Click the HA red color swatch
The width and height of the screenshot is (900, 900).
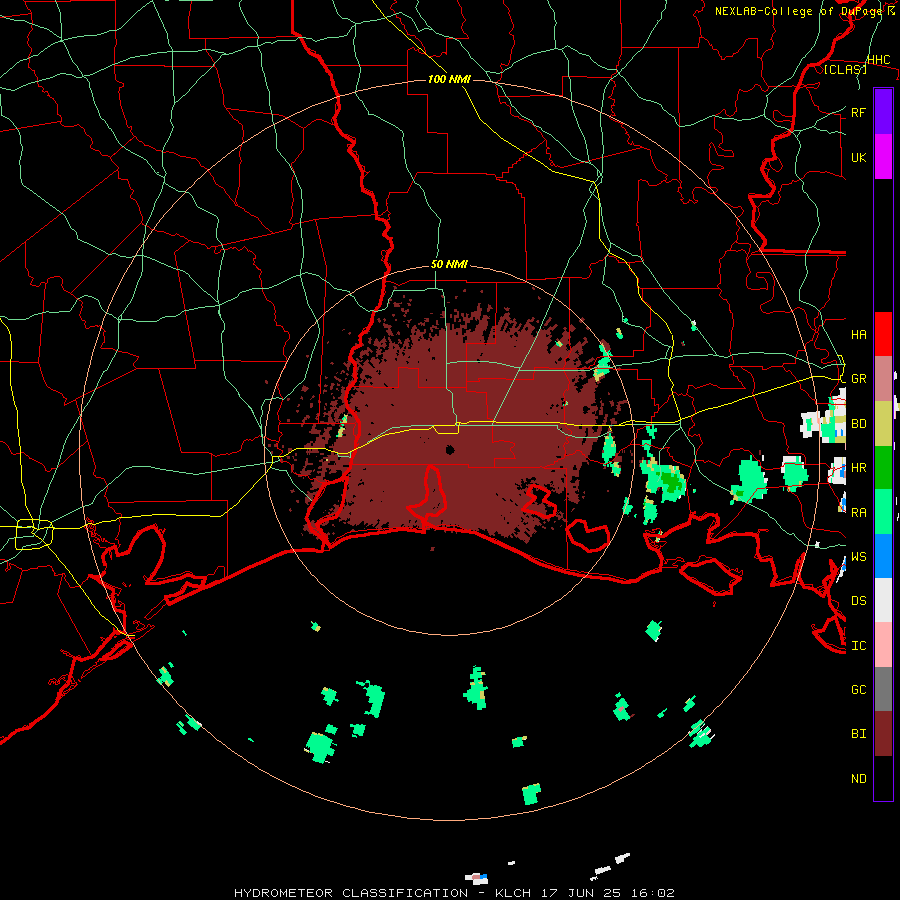pyautogui.click(x=883, y=334)
